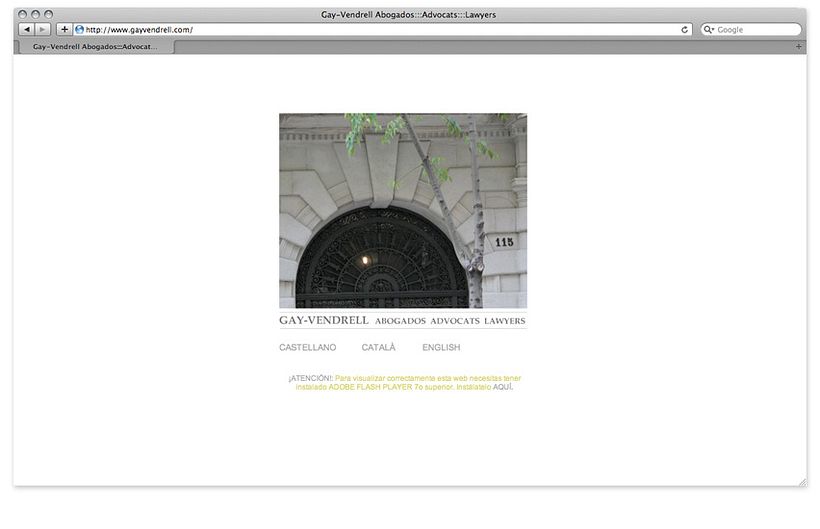Image resolution: width=820 pixels, height=529 pixels.
Task: Reload the page using the refresh icon
Action: (684, 30)
